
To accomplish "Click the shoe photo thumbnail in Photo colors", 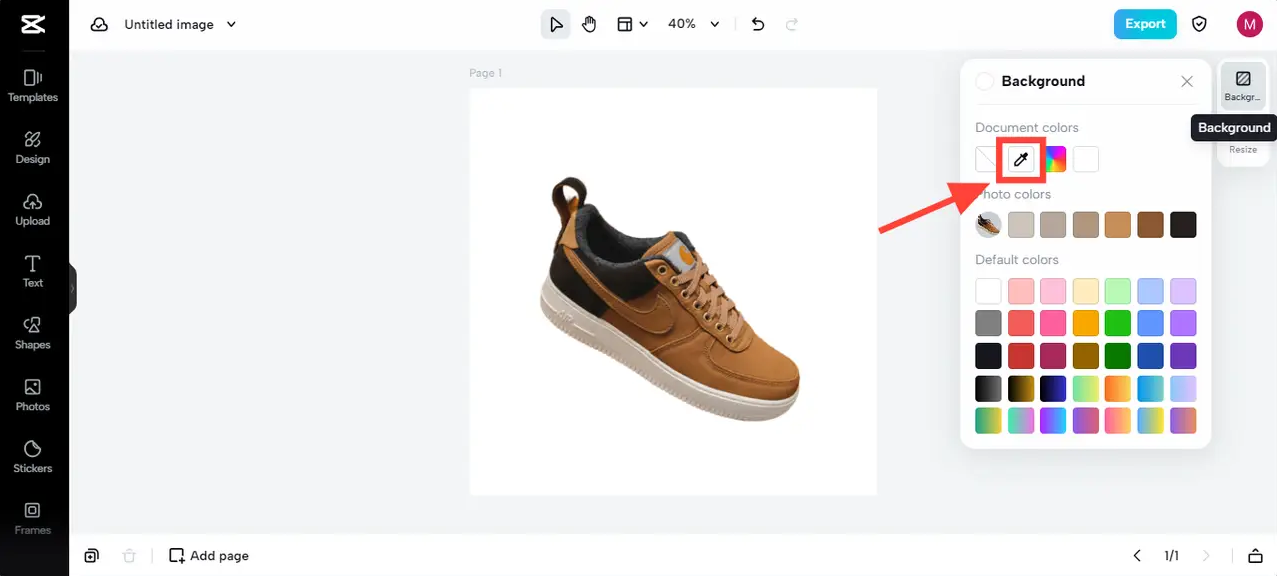I will 988,225.
